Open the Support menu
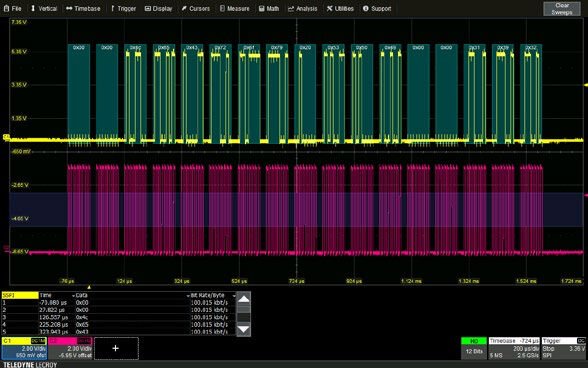The width and height of the screenshot is (588, 368). coord(377,8)
